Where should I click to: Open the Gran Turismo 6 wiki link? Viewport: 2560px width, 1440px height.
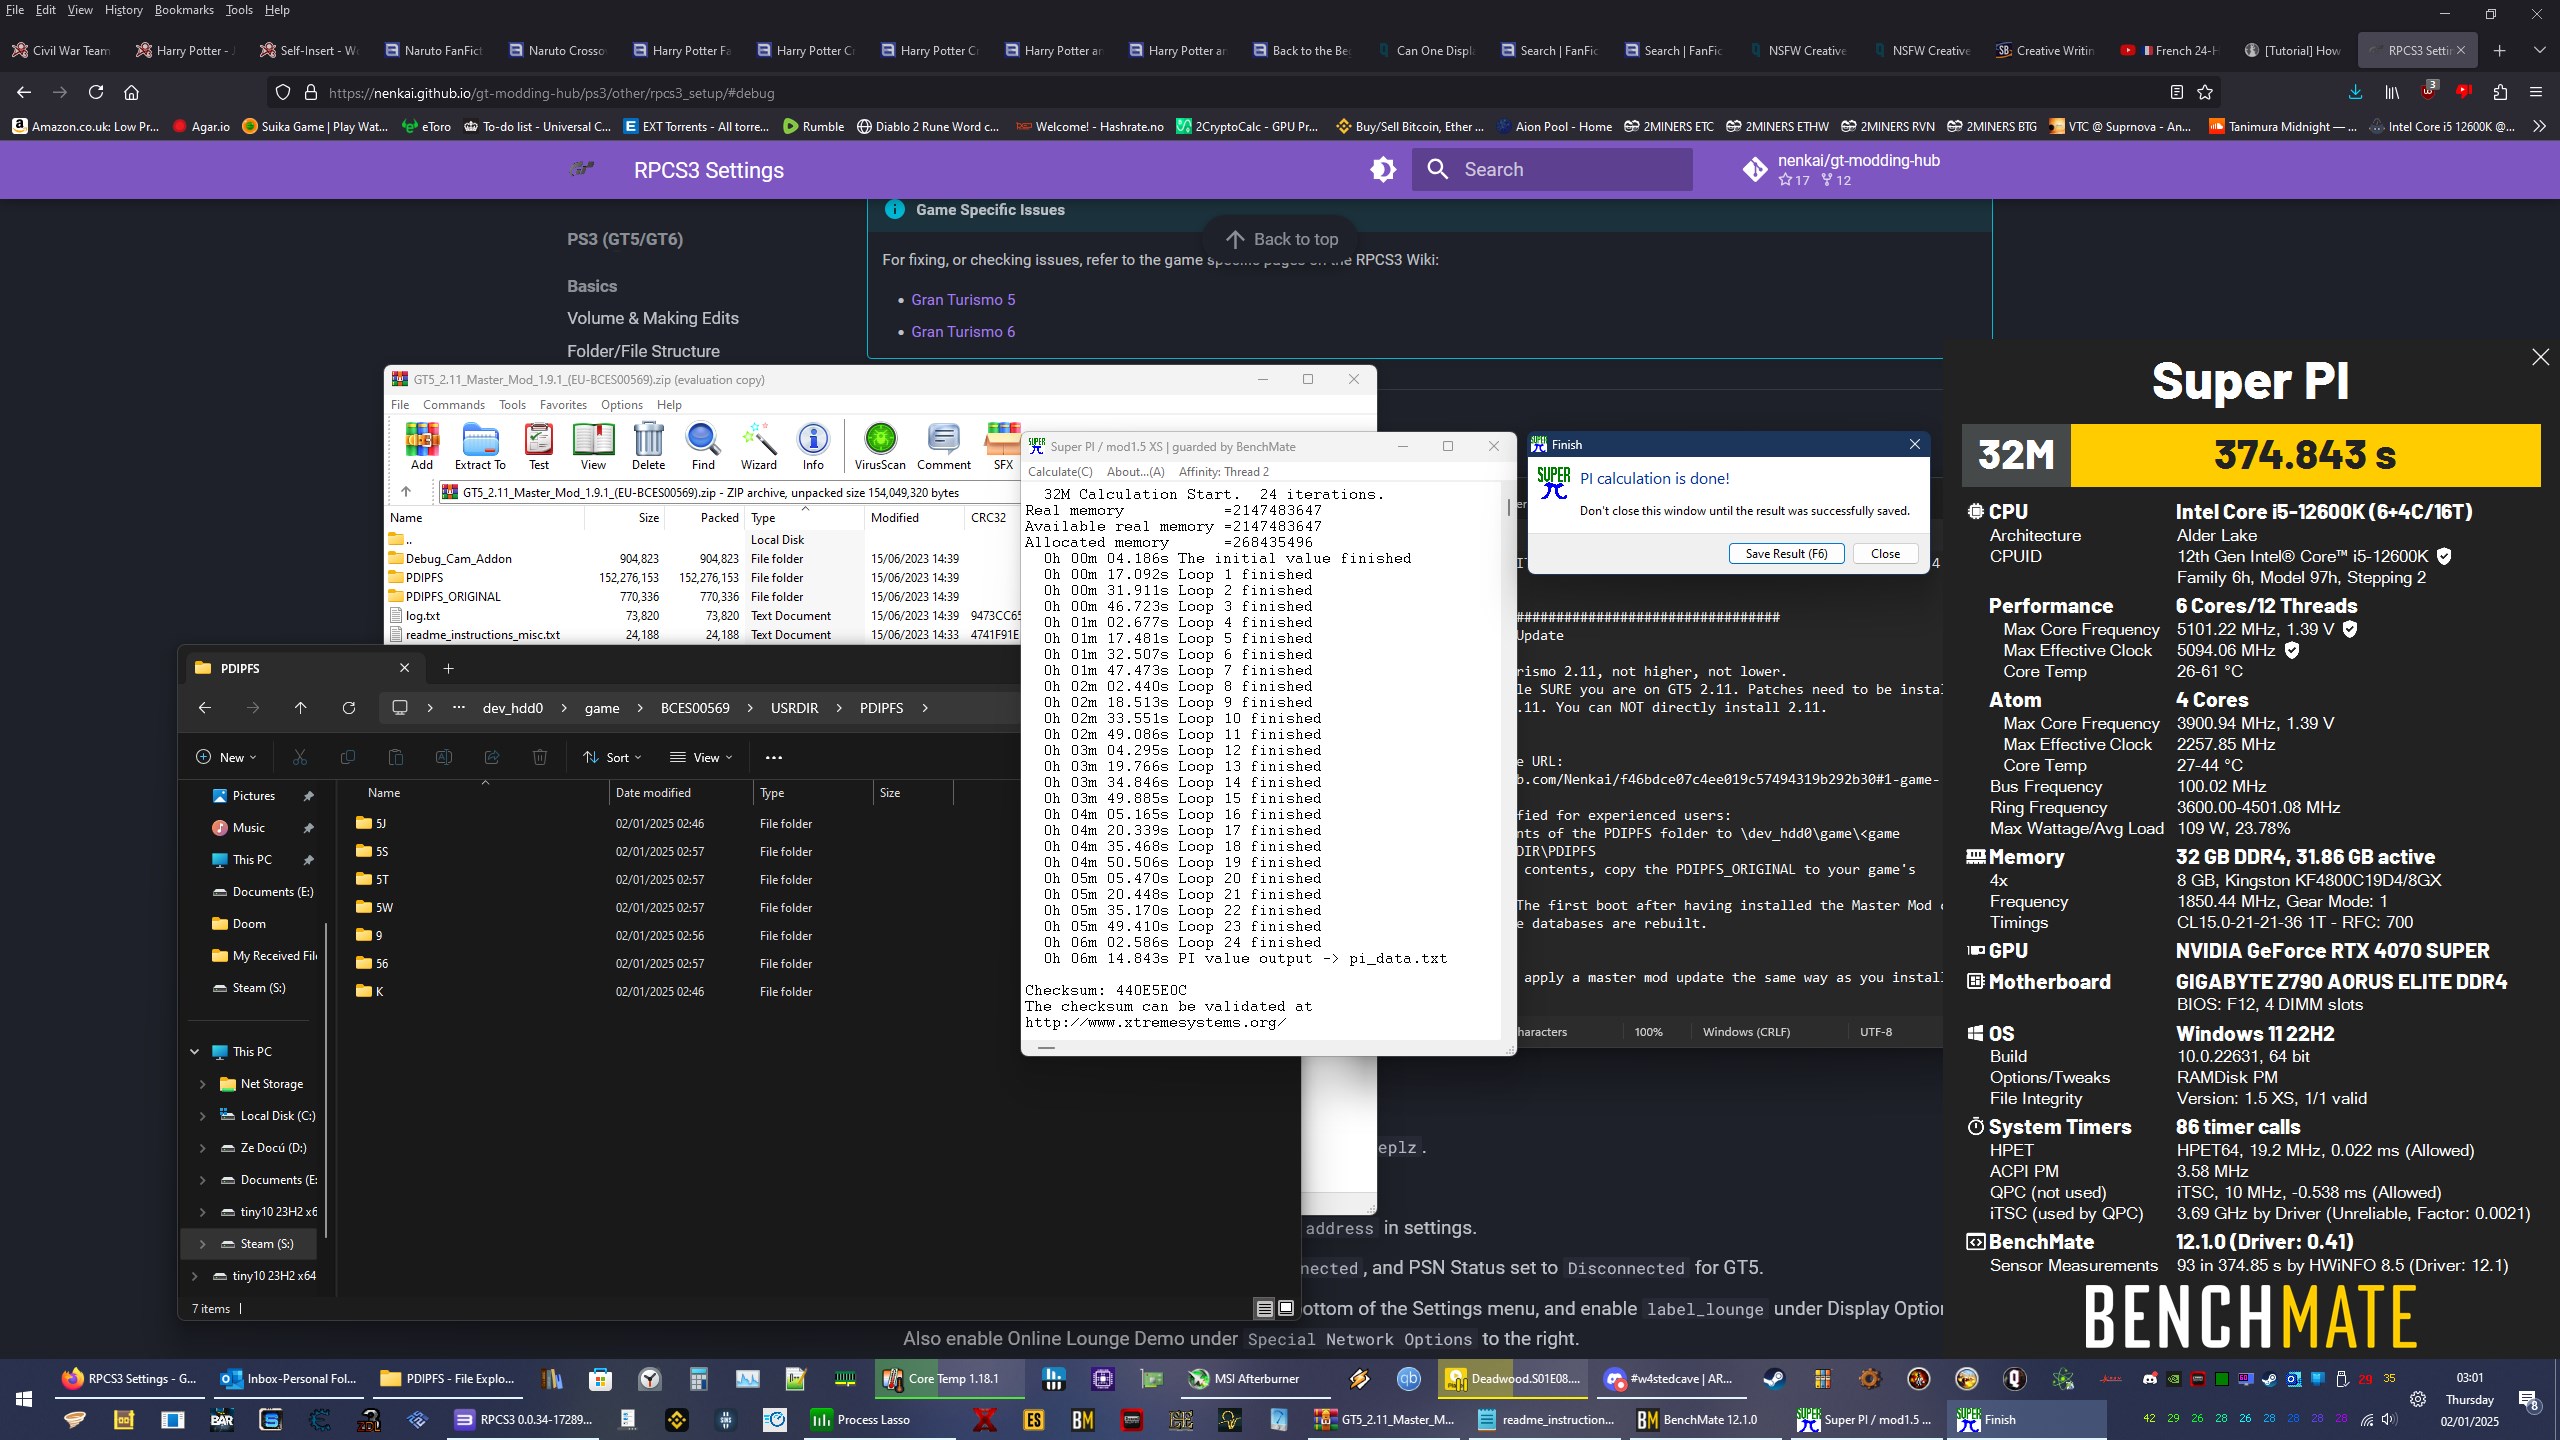coord(963,332)
